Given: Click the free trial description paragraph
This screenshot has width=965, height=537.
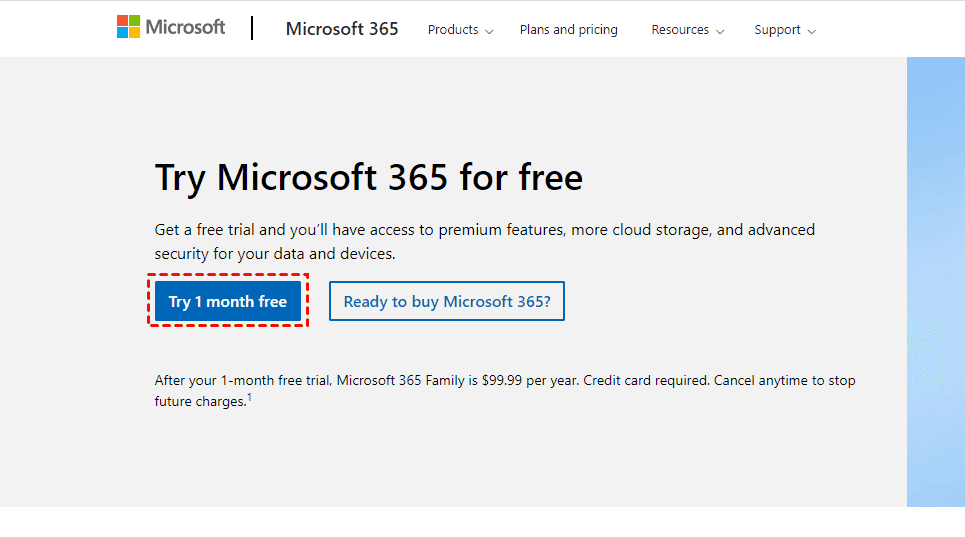Looking at the screenshot, I should point(484,241).
